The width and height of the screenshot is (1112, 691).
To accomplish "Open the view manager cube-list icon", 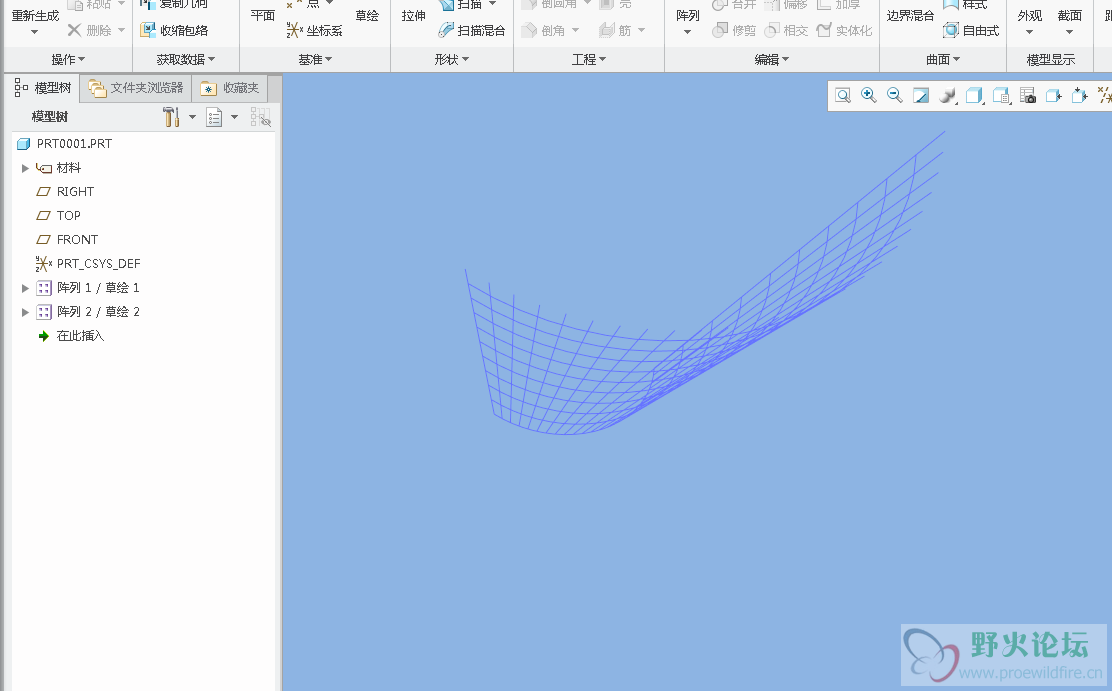I will point(1001,96).
